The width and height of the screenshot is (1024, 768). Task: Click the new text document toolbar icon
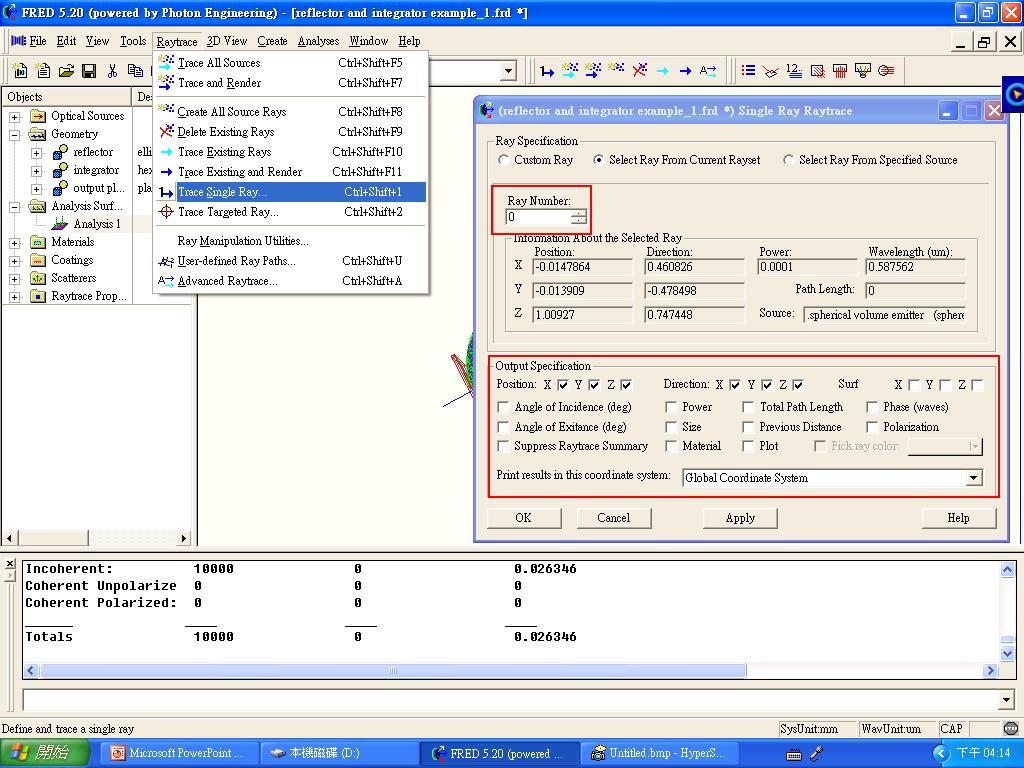tap(42, 71)
